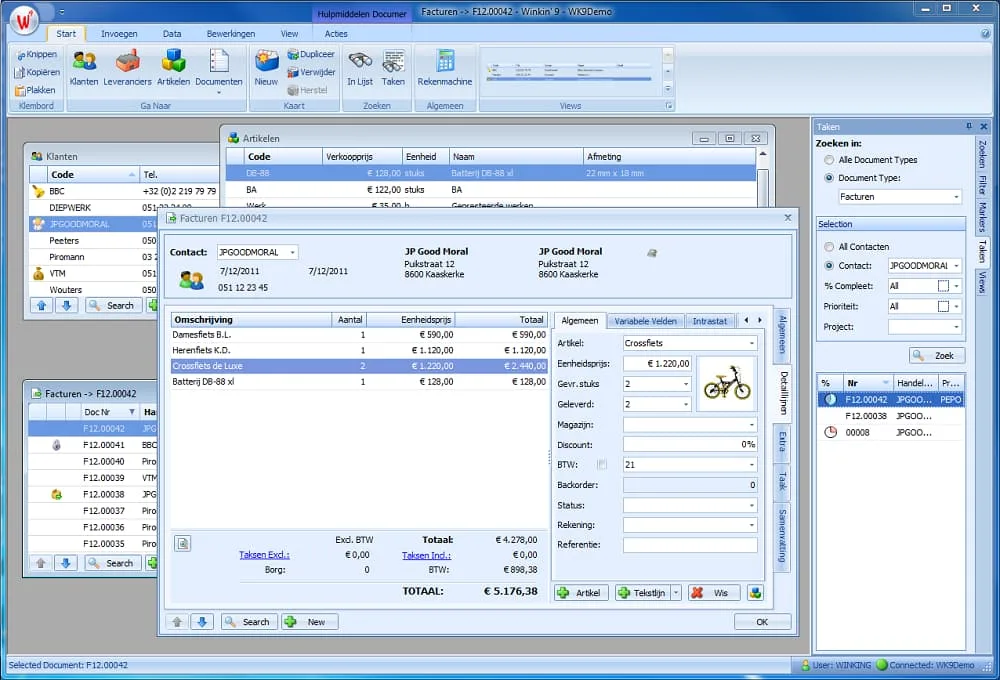The image size is (1000, 680).
Task: Click OK in the invoice dialog
Action: 762,622
